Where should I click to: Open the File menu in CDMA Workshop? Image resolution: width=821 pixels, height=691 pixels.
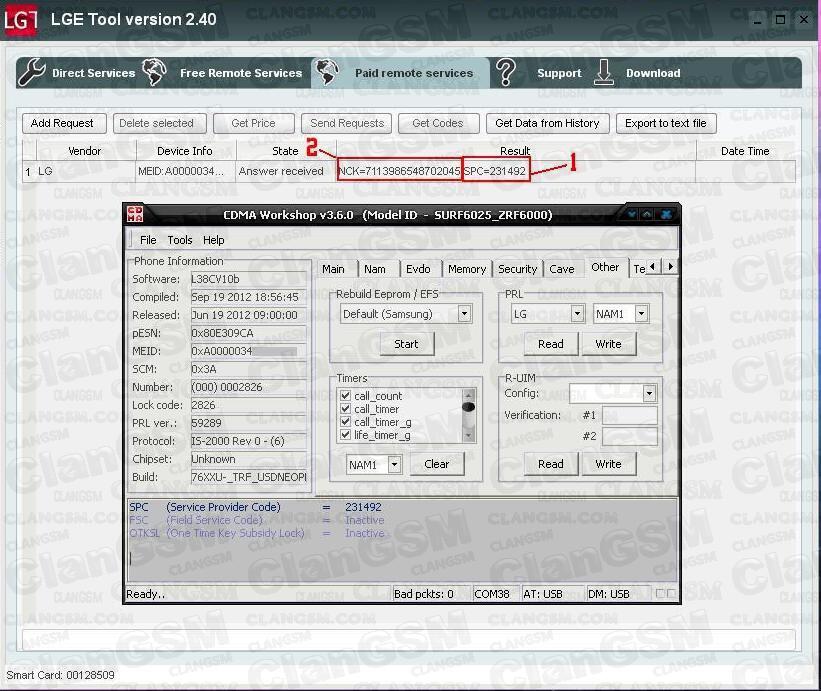point(148,240)
